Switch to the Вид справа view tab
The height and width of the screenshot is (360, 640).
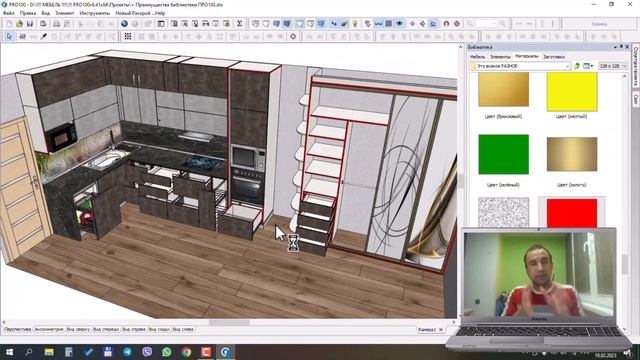point(134,329)
